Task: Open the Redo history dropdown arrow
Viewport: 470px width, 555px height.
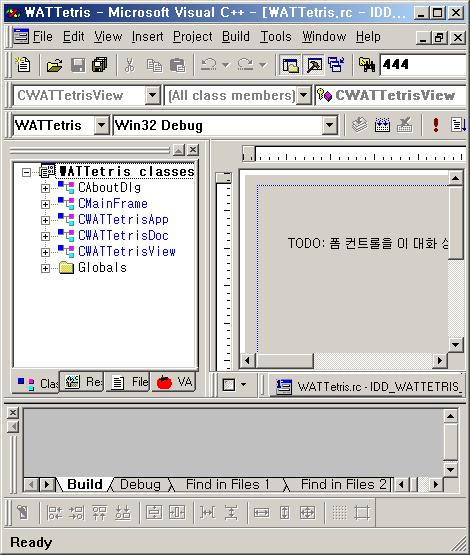Action: pos(262,65)
